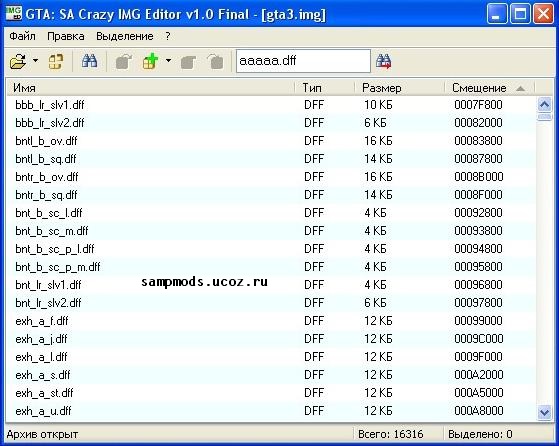Select file bbb_lr_slv2.dff
The image size is (559, 446).
tap(50, 123)
